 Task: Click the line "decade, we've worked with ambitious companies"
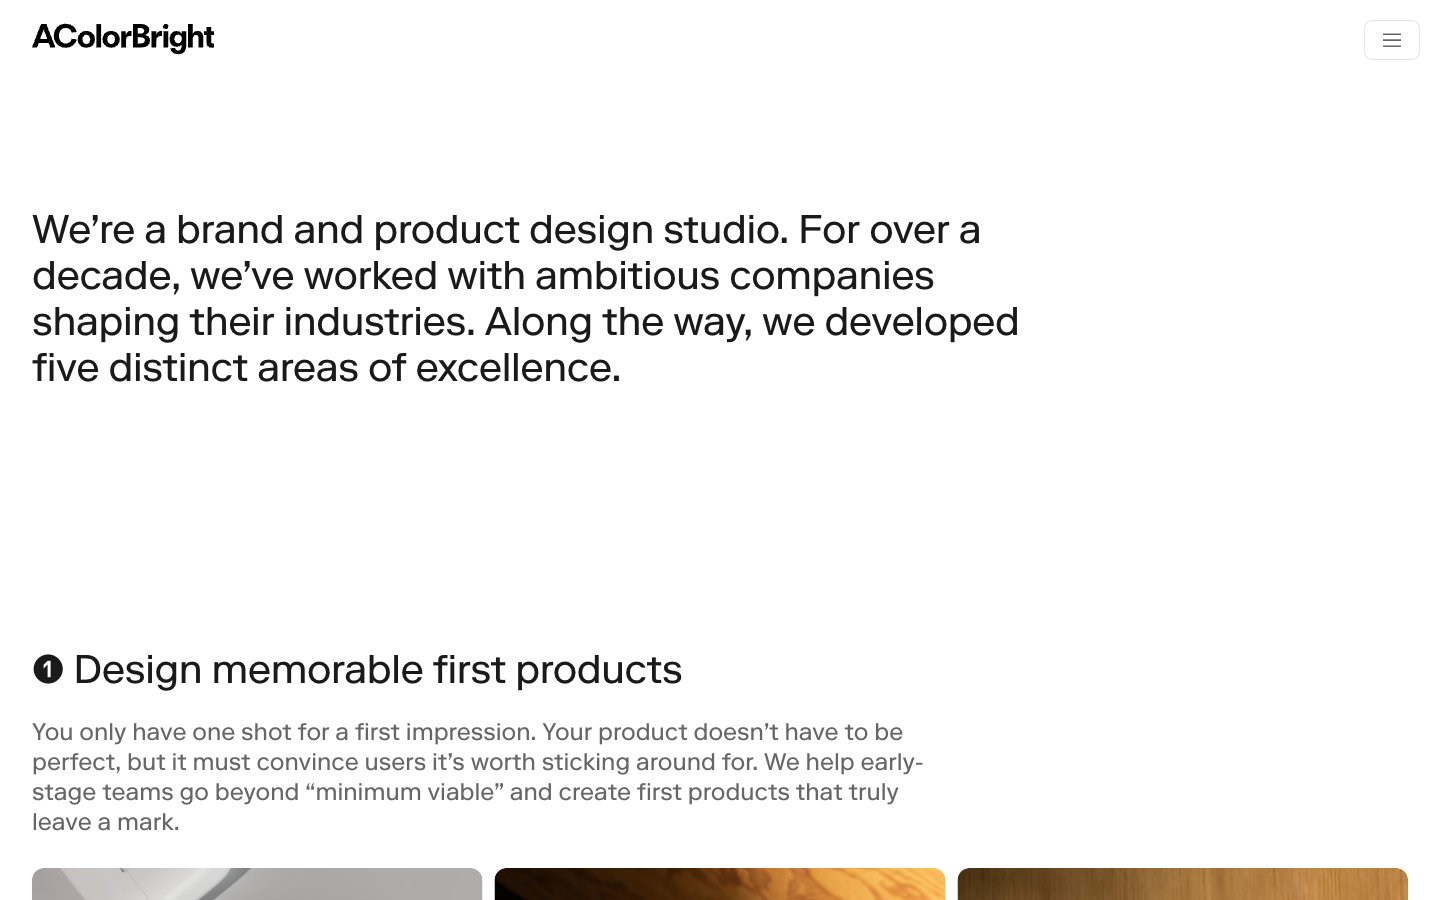tap(483, 276)
